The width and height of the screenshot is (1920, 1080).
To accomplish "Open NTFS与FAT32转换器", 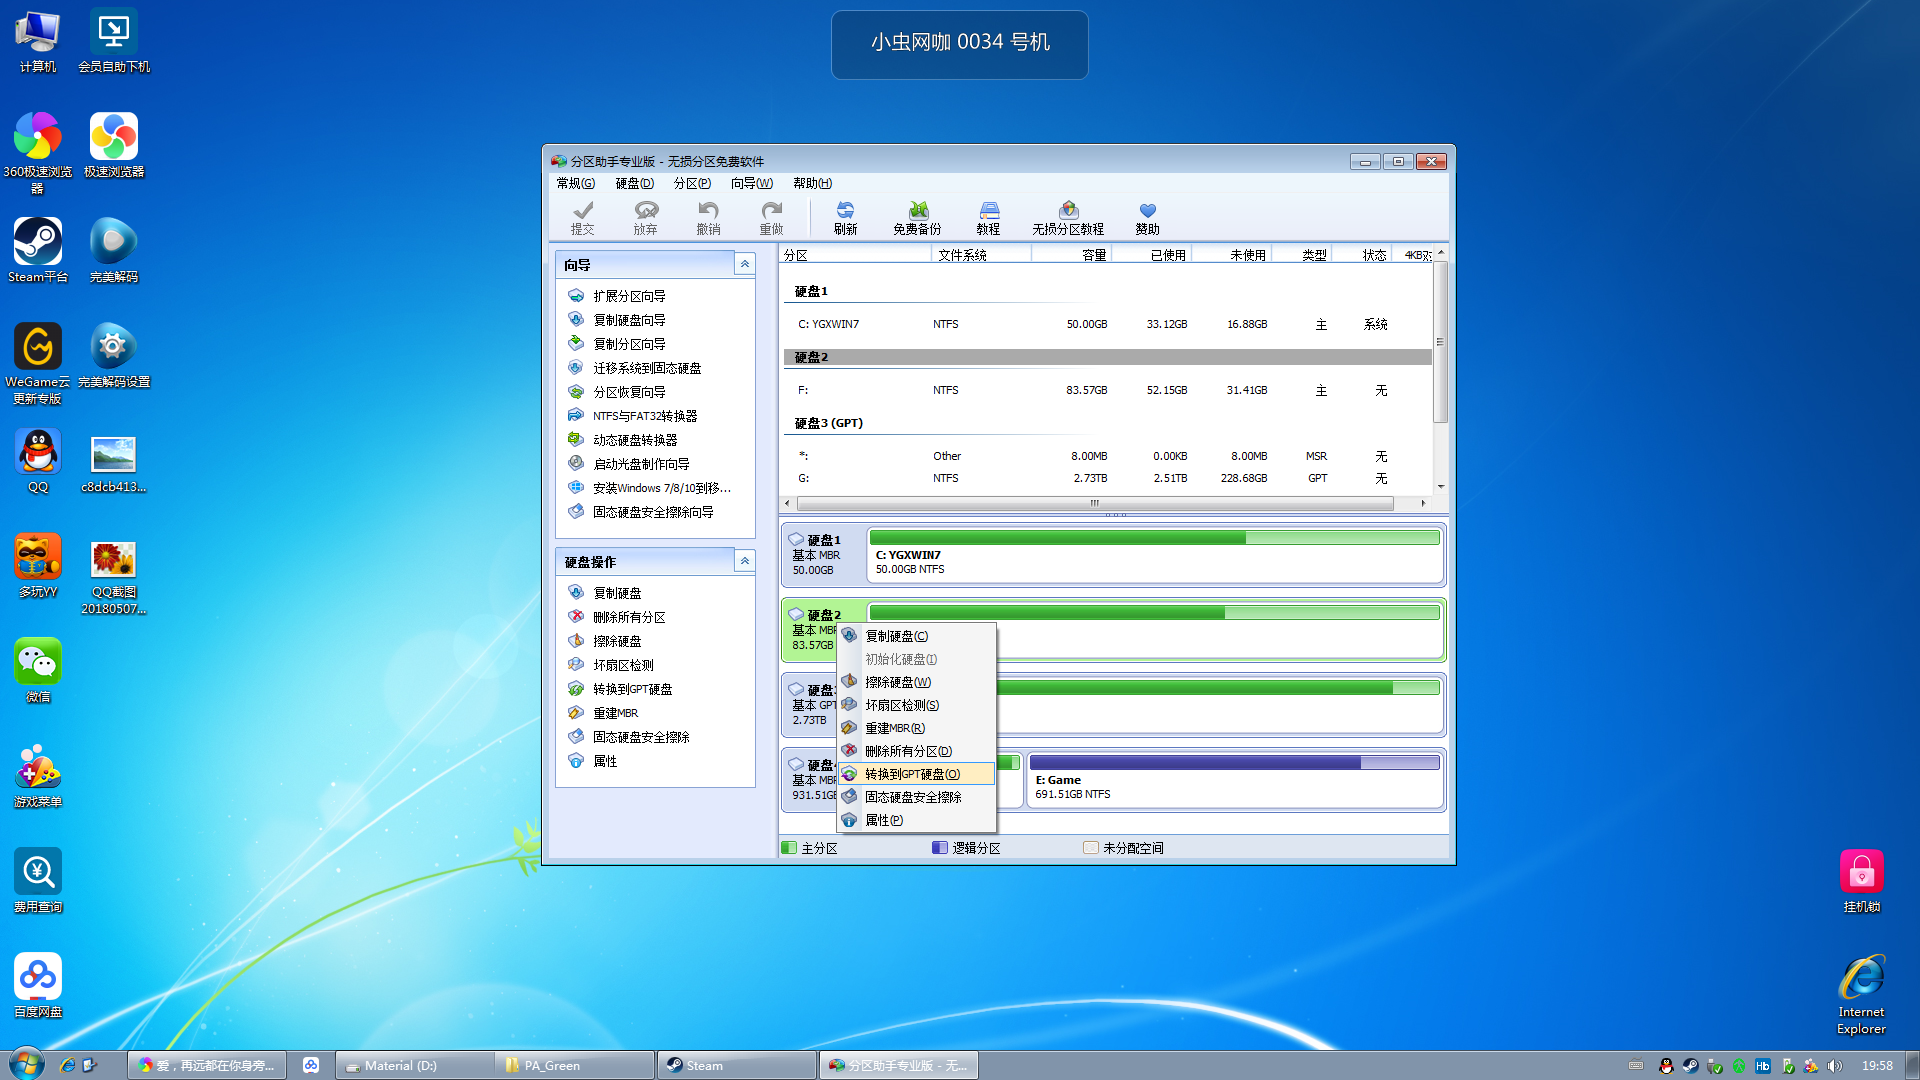I will coord(644,416).
